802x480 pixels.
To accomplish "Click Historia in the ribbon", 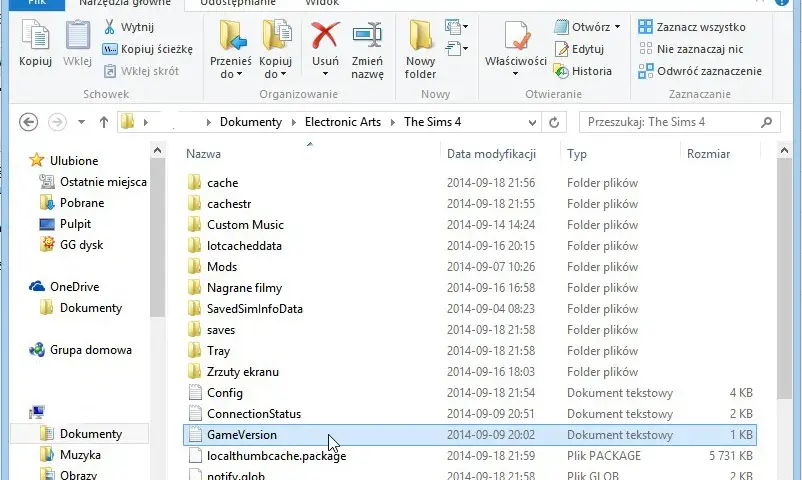I will [583, 71].
